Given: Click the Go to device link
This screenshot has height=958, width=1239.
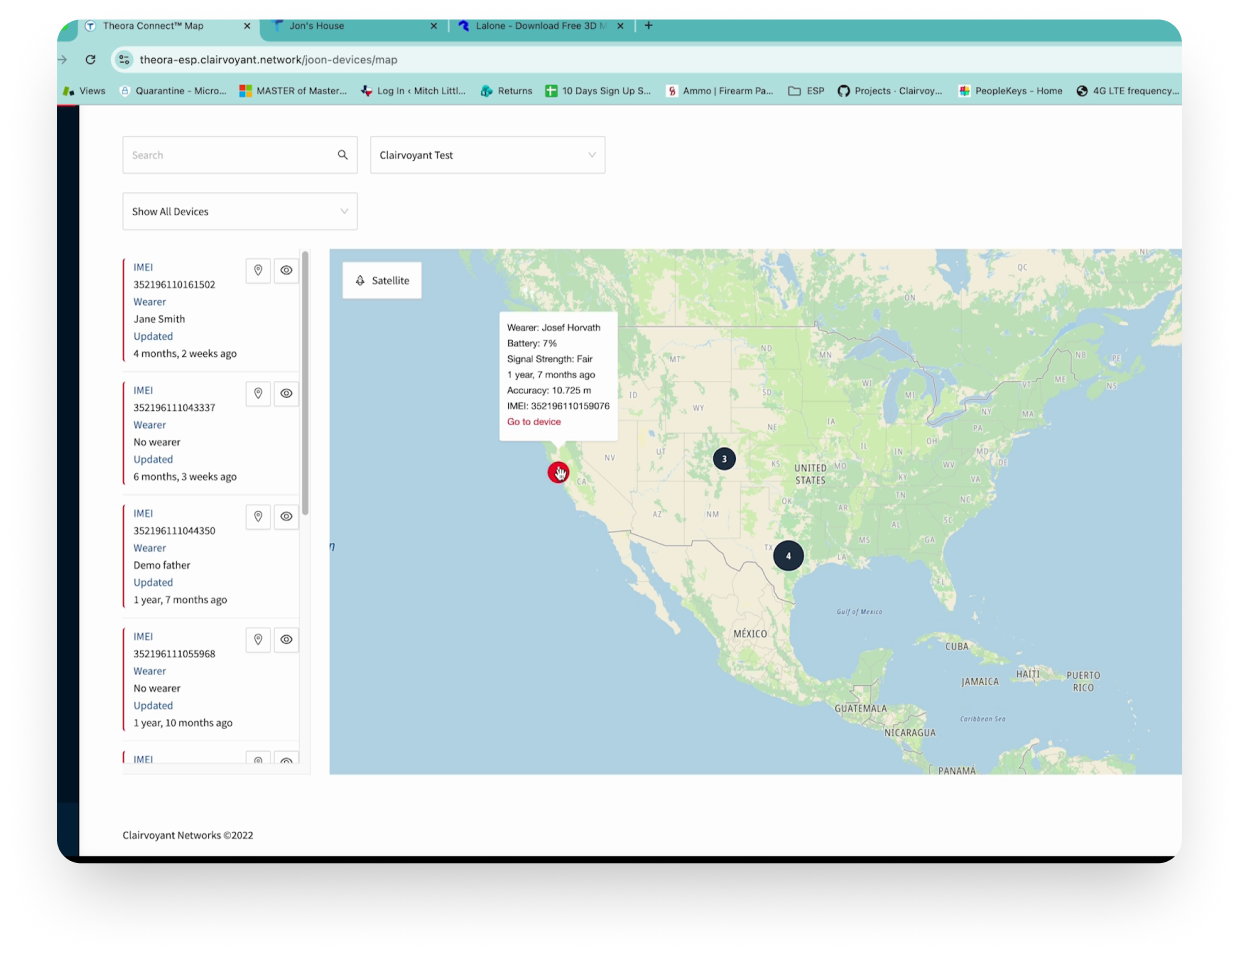Looking at the screenshot, I should click(534, 422).
